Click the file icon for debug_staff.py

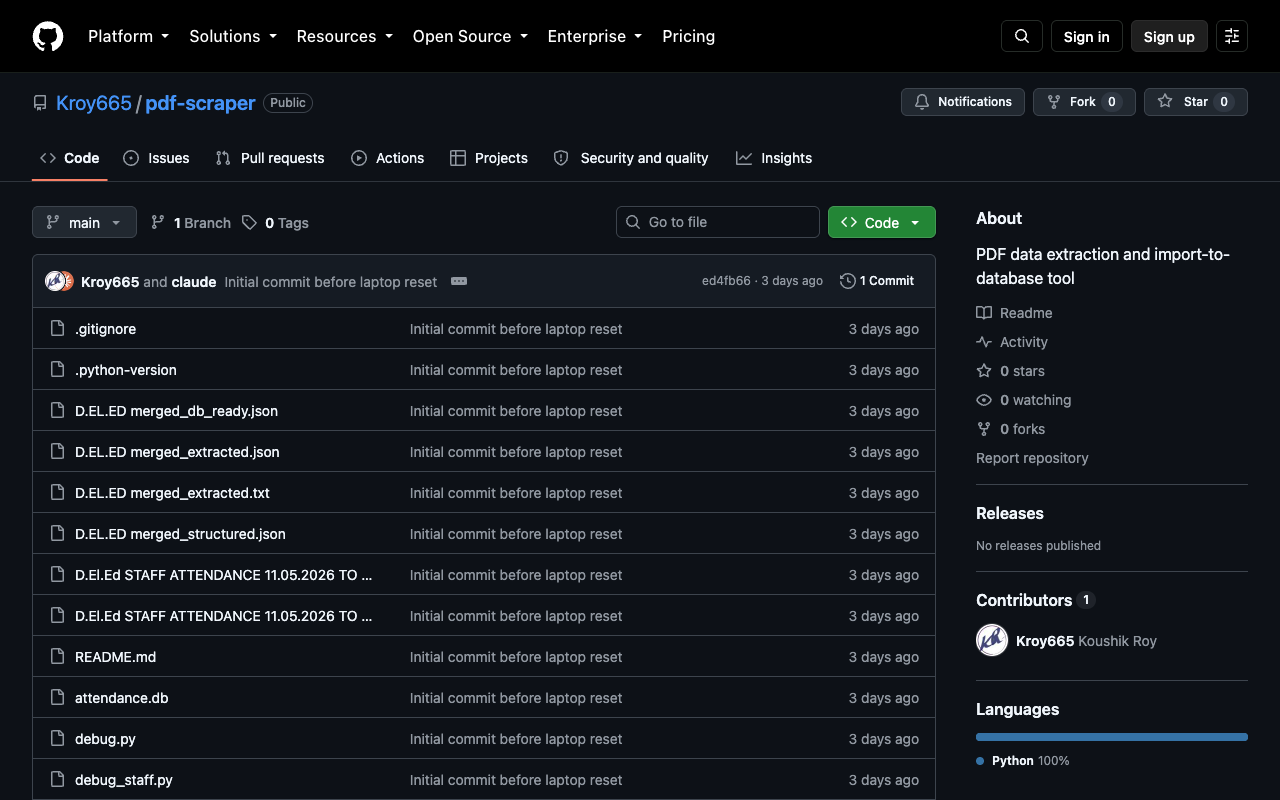pyautogui.click(x=58, y=780)
